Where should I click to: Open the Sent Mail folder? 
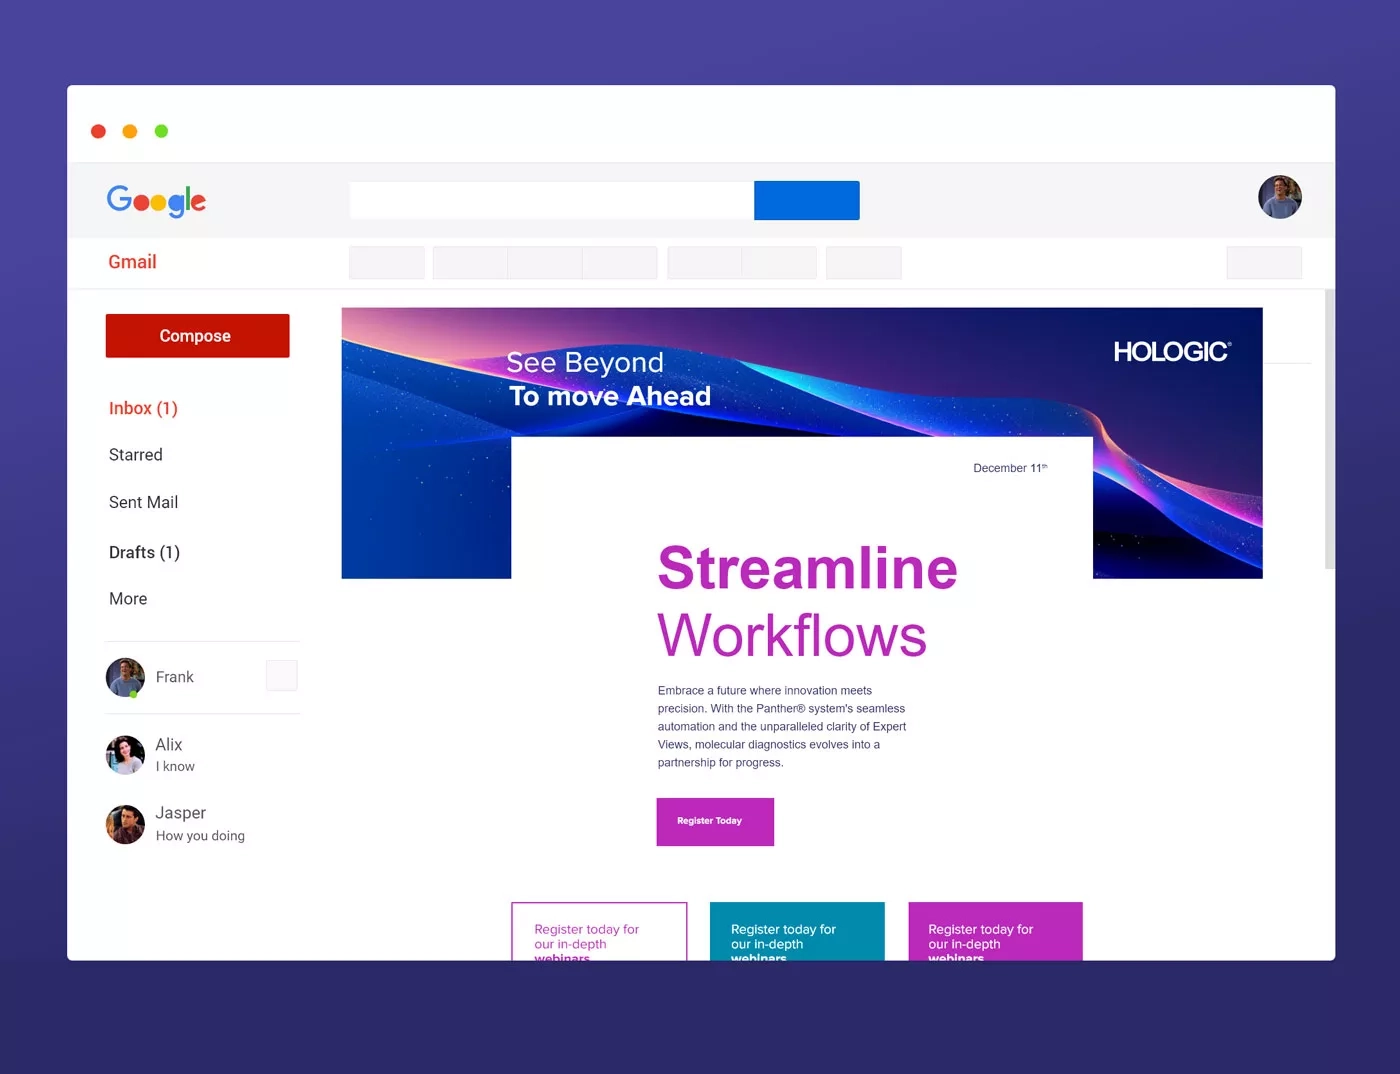point(143,502)
